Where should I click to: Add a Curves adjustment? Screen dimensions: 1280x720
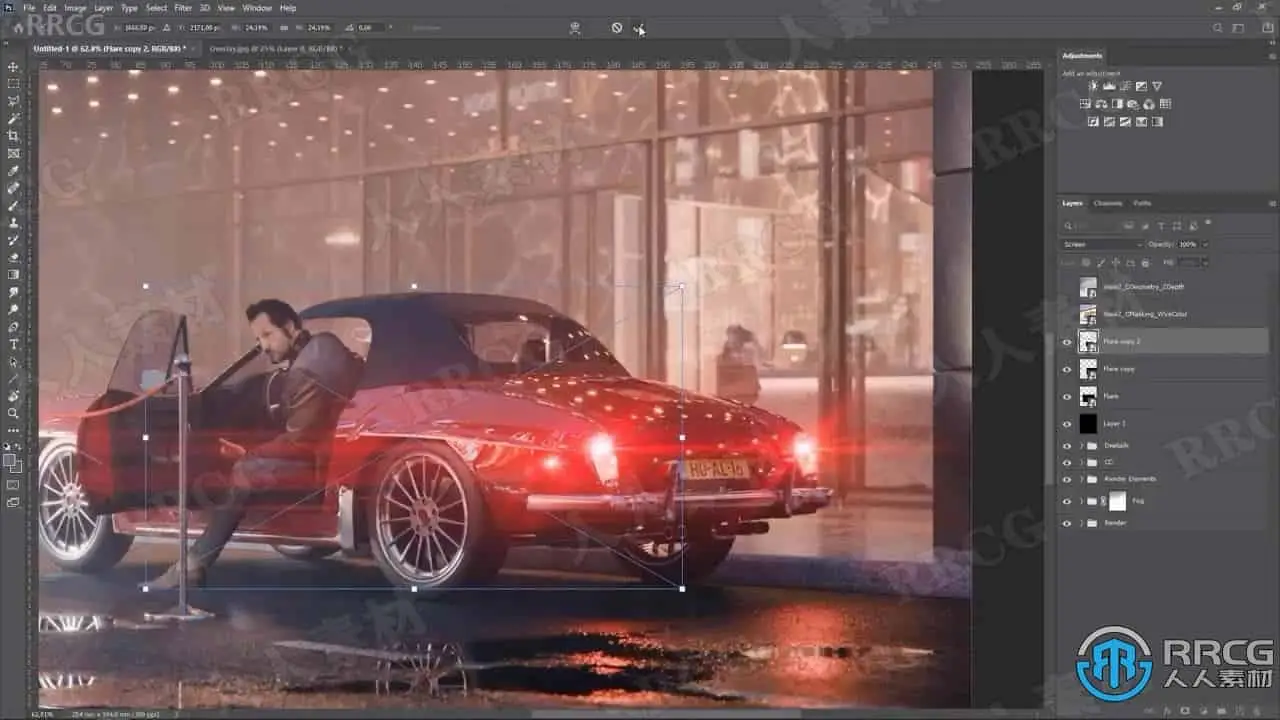1125,87
